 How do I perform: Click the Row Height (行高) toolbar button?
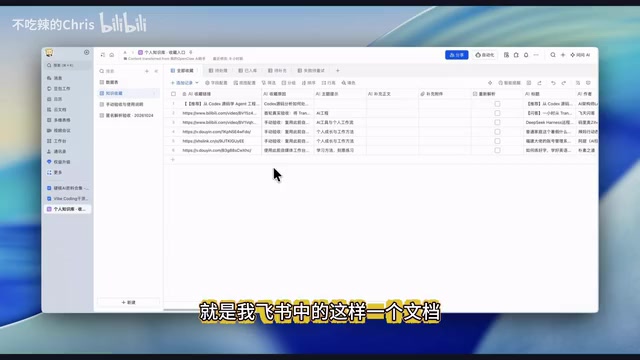pos(328,83)
